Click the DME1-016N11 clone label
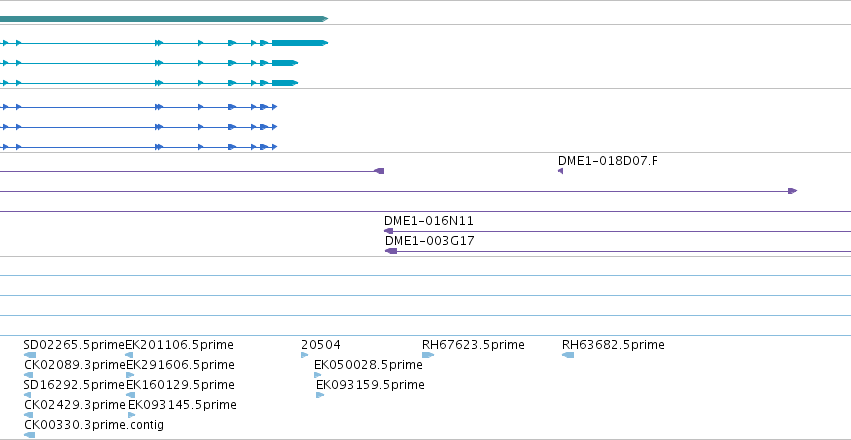 (x=429, y=221)
